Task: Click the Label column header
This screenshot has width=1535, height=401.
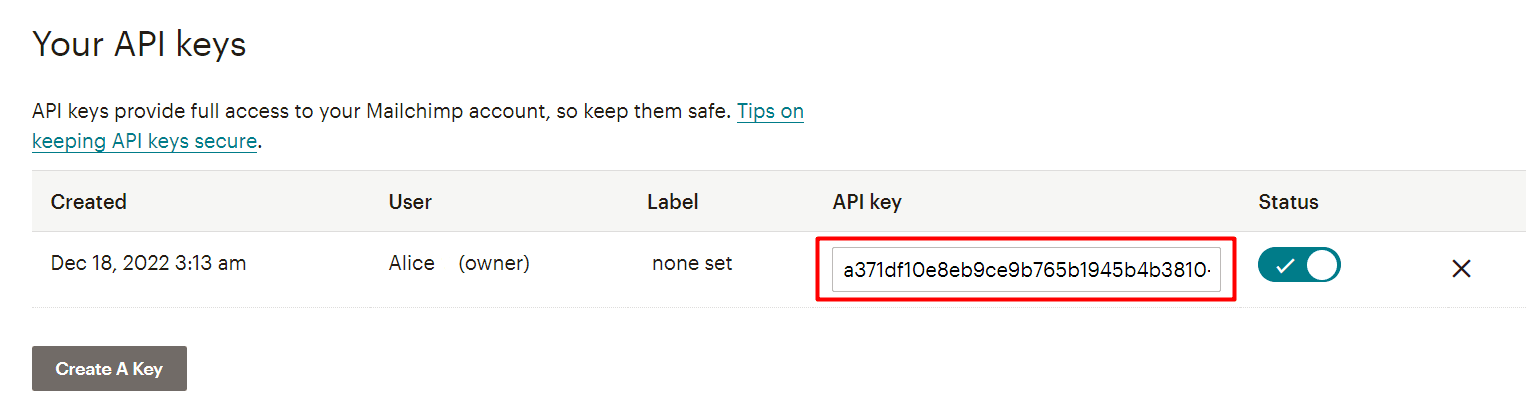Action: (x=673, y=202)
